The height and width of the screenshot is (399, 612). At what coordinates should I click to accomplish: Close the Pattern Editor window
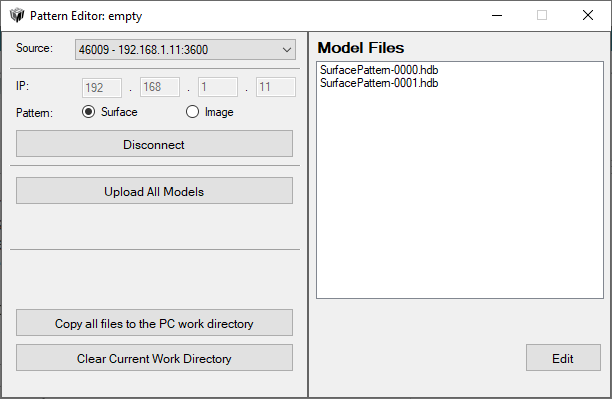588,16
